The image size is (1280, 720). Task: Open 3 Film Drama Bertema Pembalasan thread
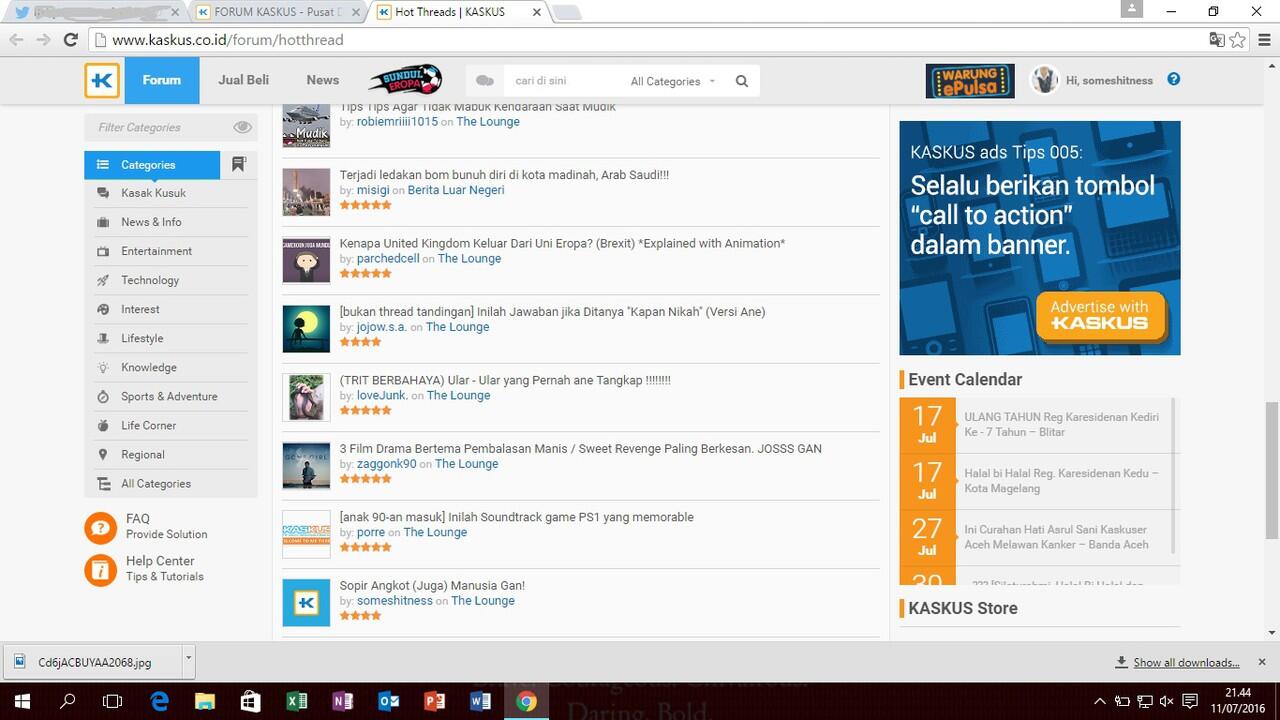(x=581, y=448)
